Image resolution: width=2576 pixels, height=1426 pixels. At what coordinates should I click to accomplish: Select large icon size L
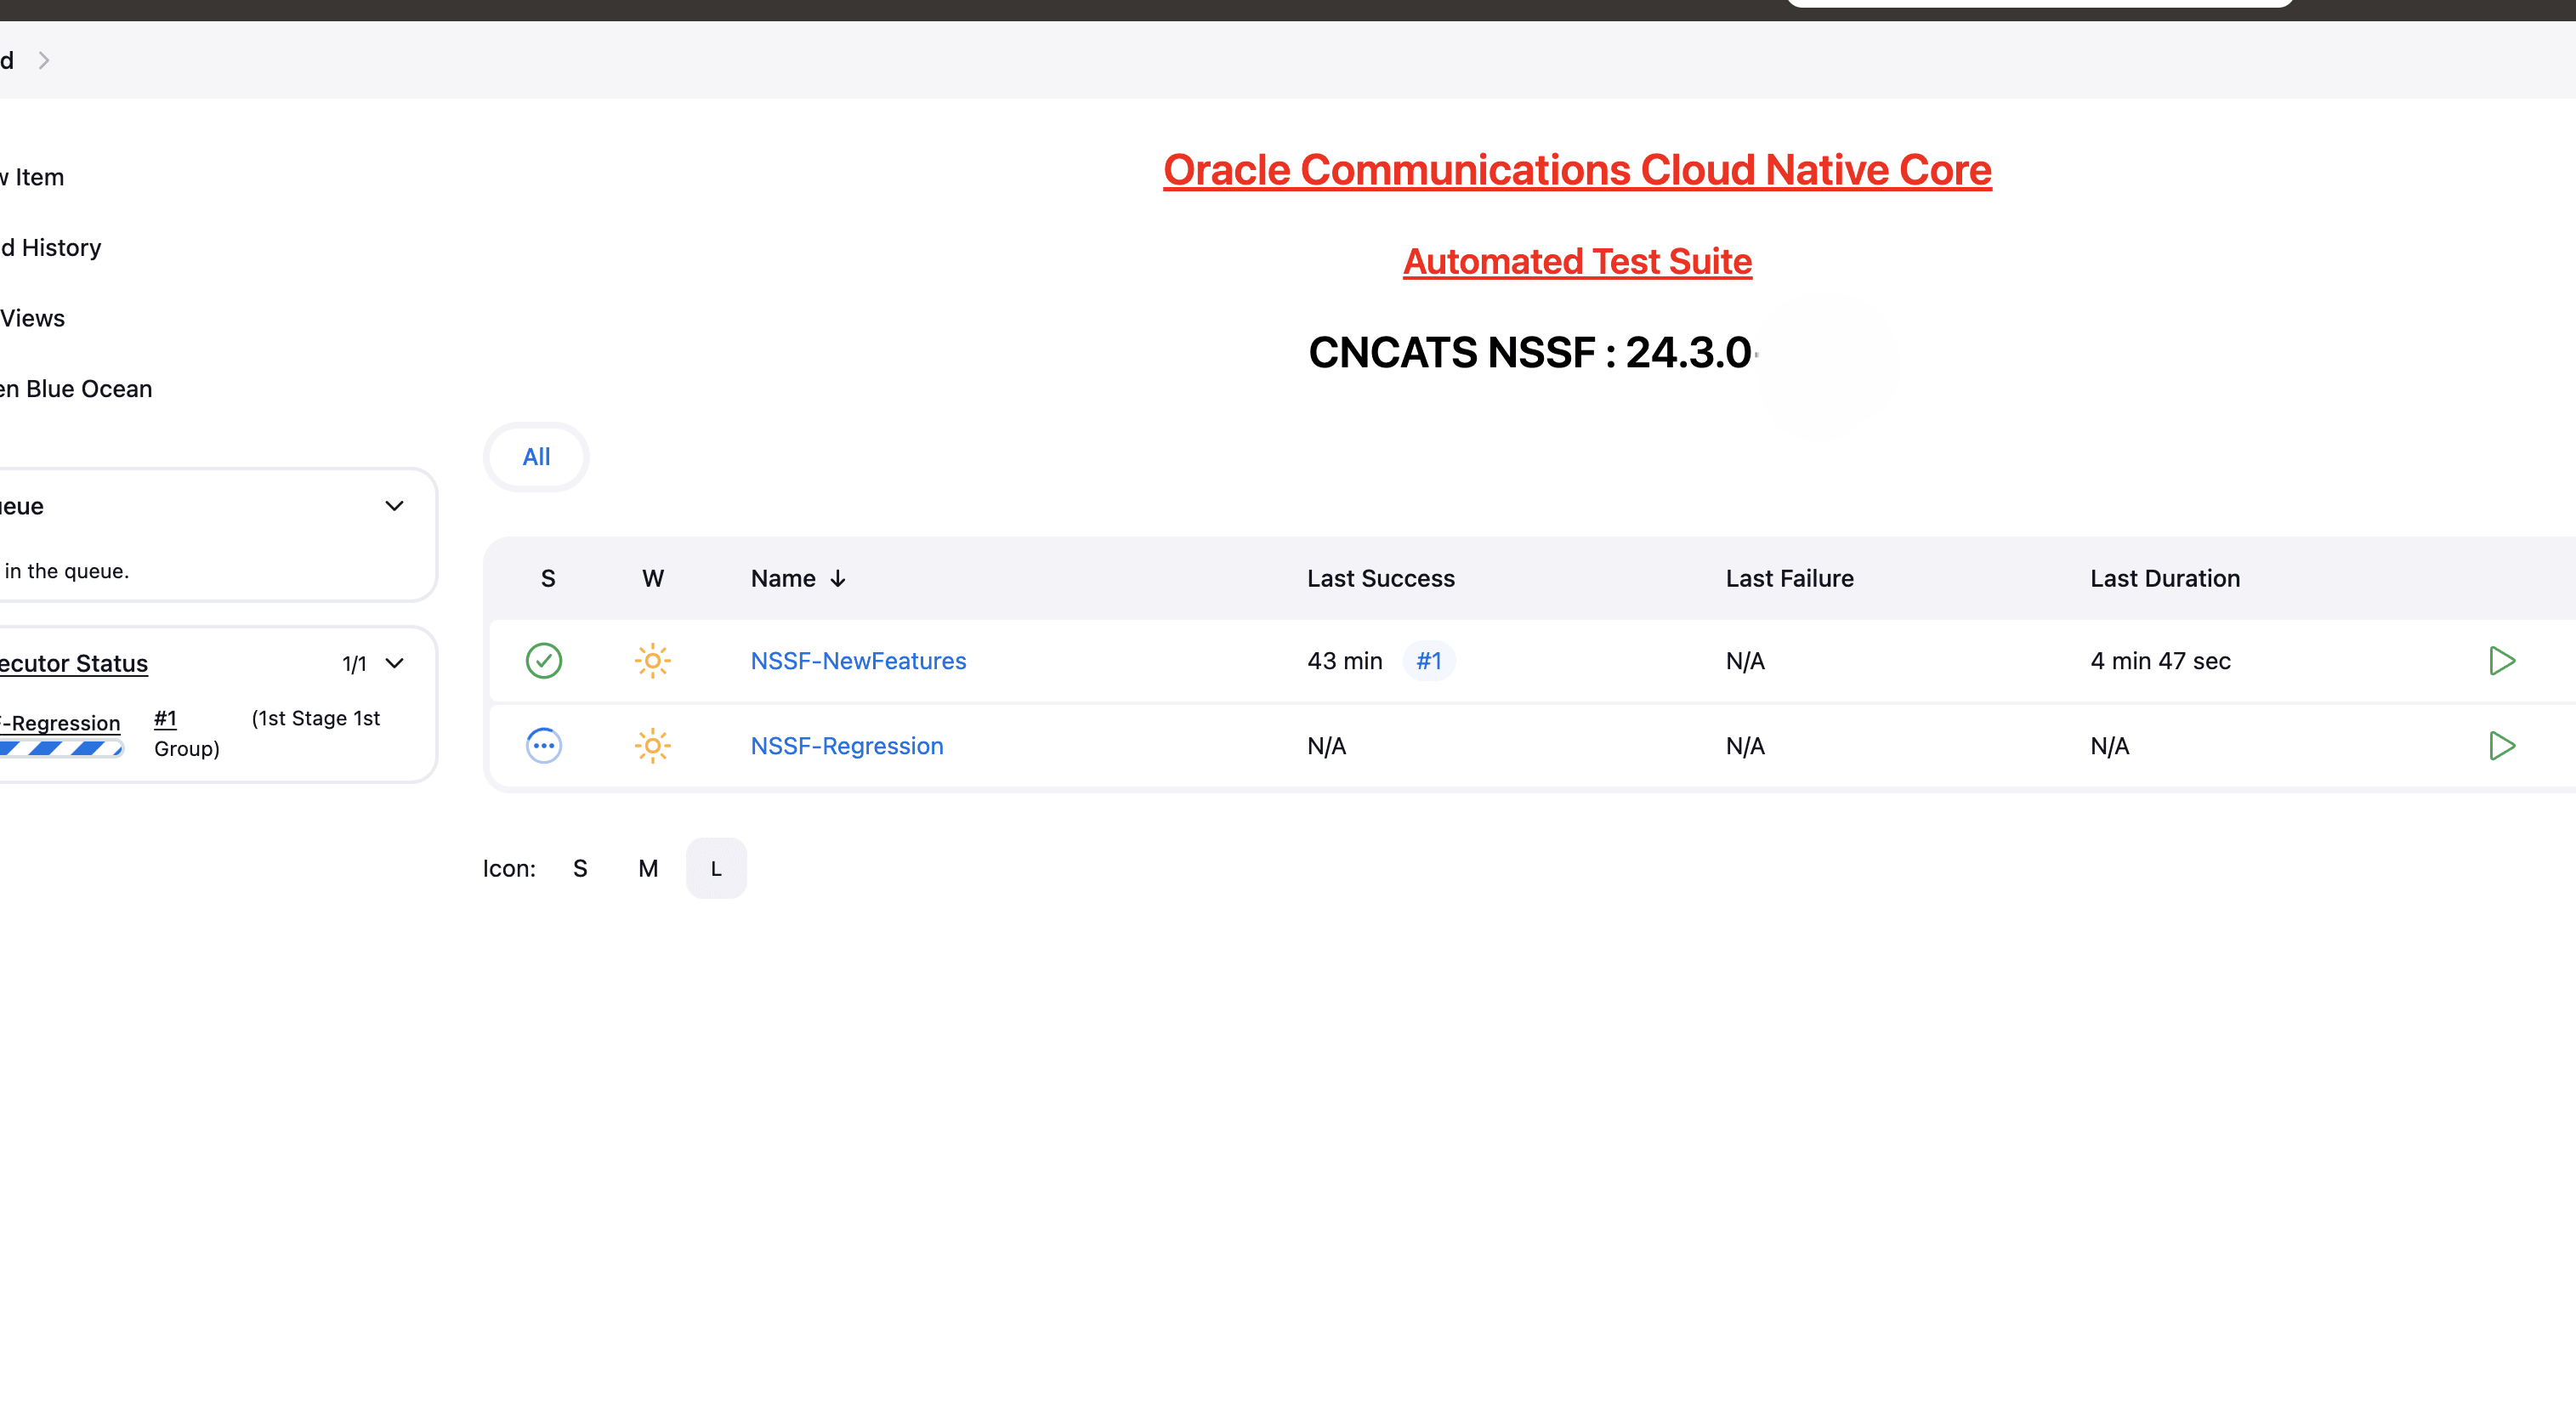716,868
